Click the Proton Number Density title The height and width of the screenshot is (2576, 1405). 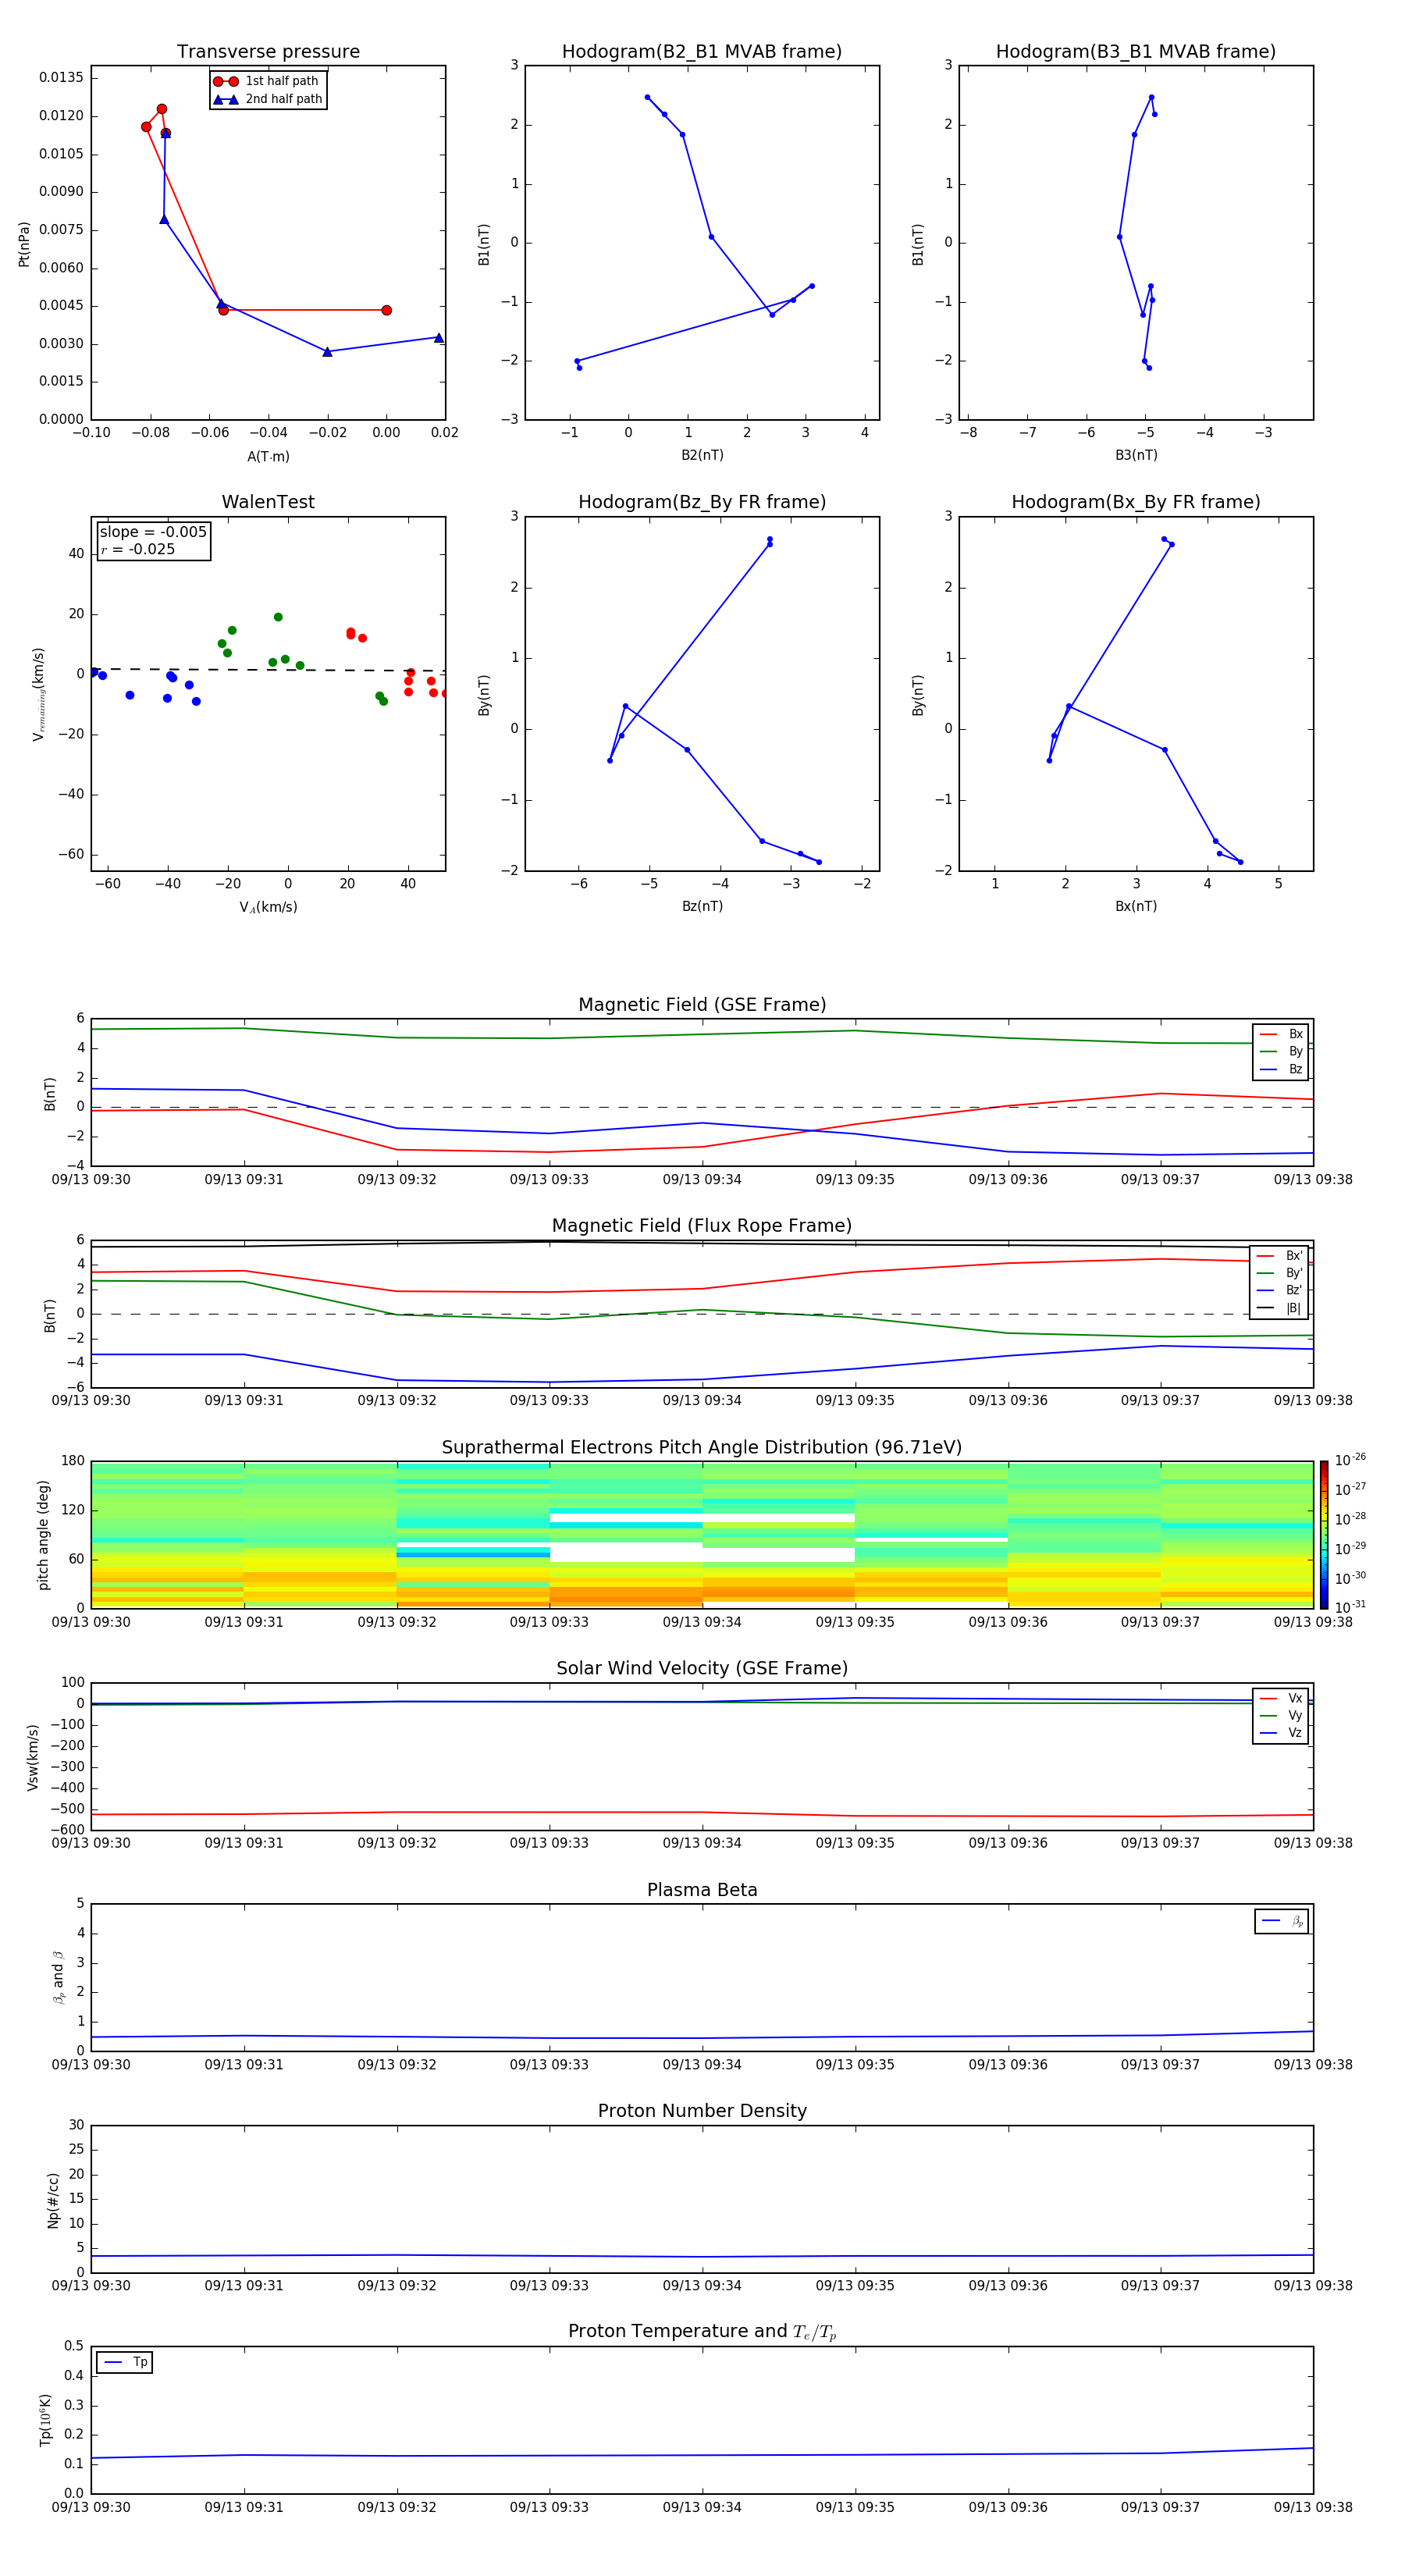tap(702, 2111)
